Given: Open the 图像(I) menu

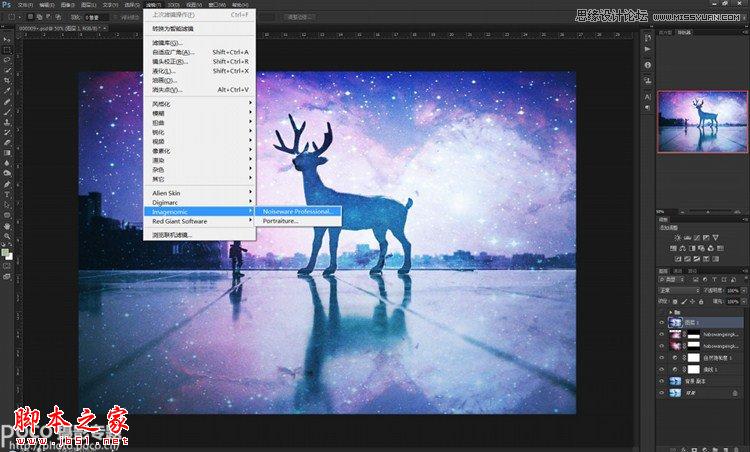Looking at the screenshot, I should tap(67, 5).
